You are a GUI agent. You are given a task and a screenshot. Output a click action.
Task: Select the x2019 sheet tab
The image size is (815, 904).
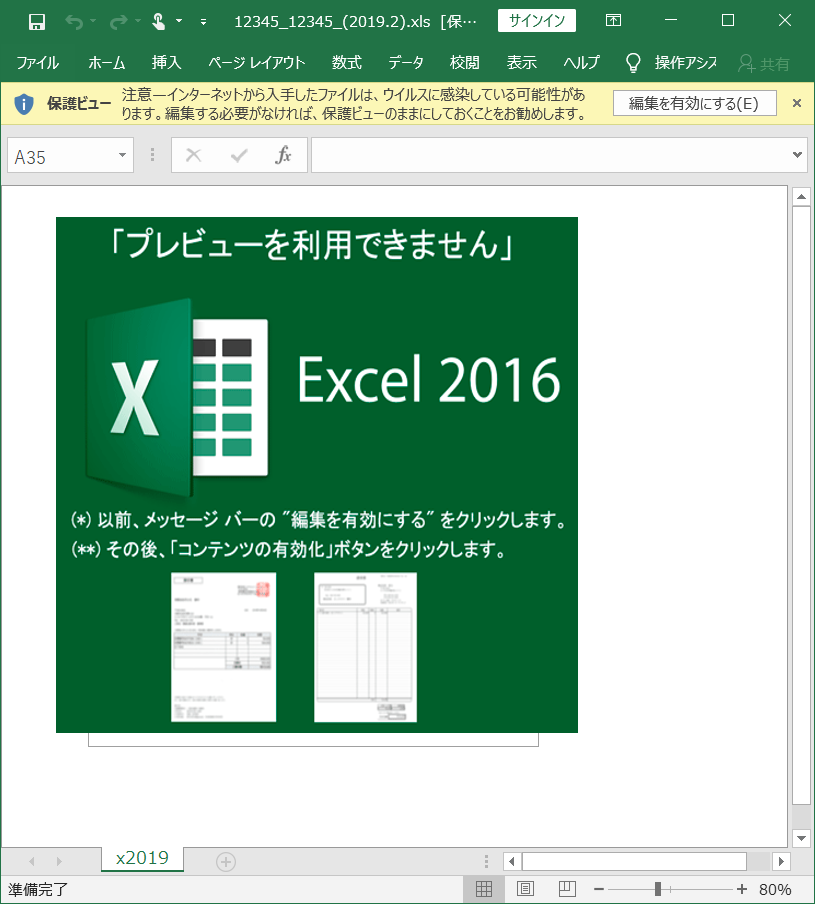(142, 858)
